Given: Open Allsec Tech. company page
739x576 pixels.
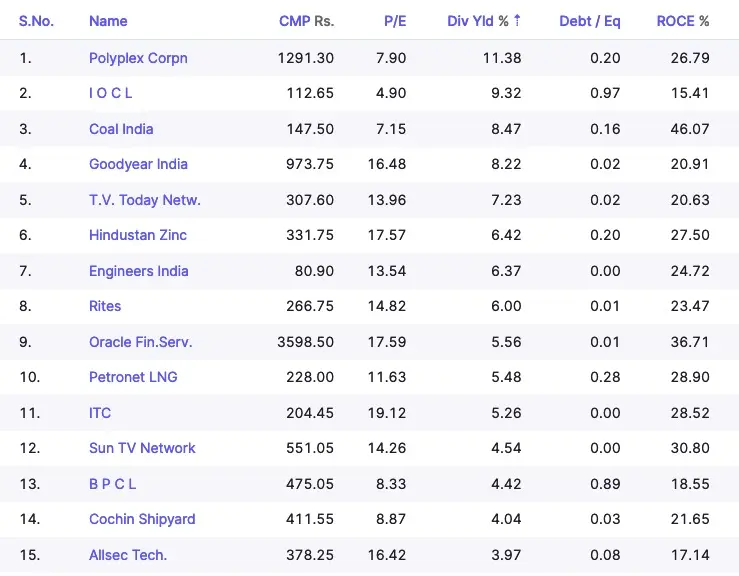Looking at the screenshot, I should click(128, 555).
